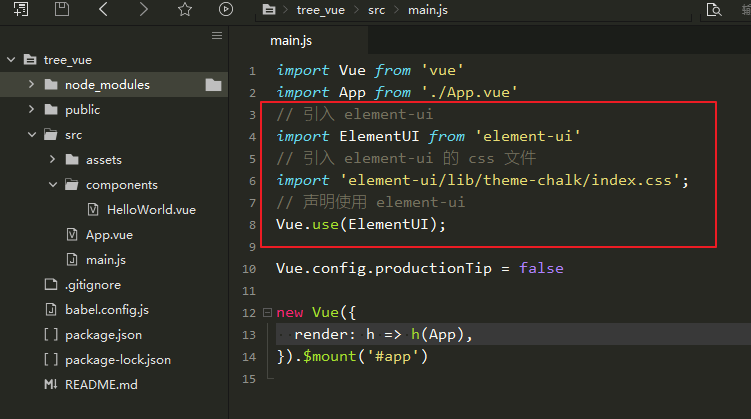Open the project panel hamburger menu
This screenshot has width=751, height=419.
(217, 36)
